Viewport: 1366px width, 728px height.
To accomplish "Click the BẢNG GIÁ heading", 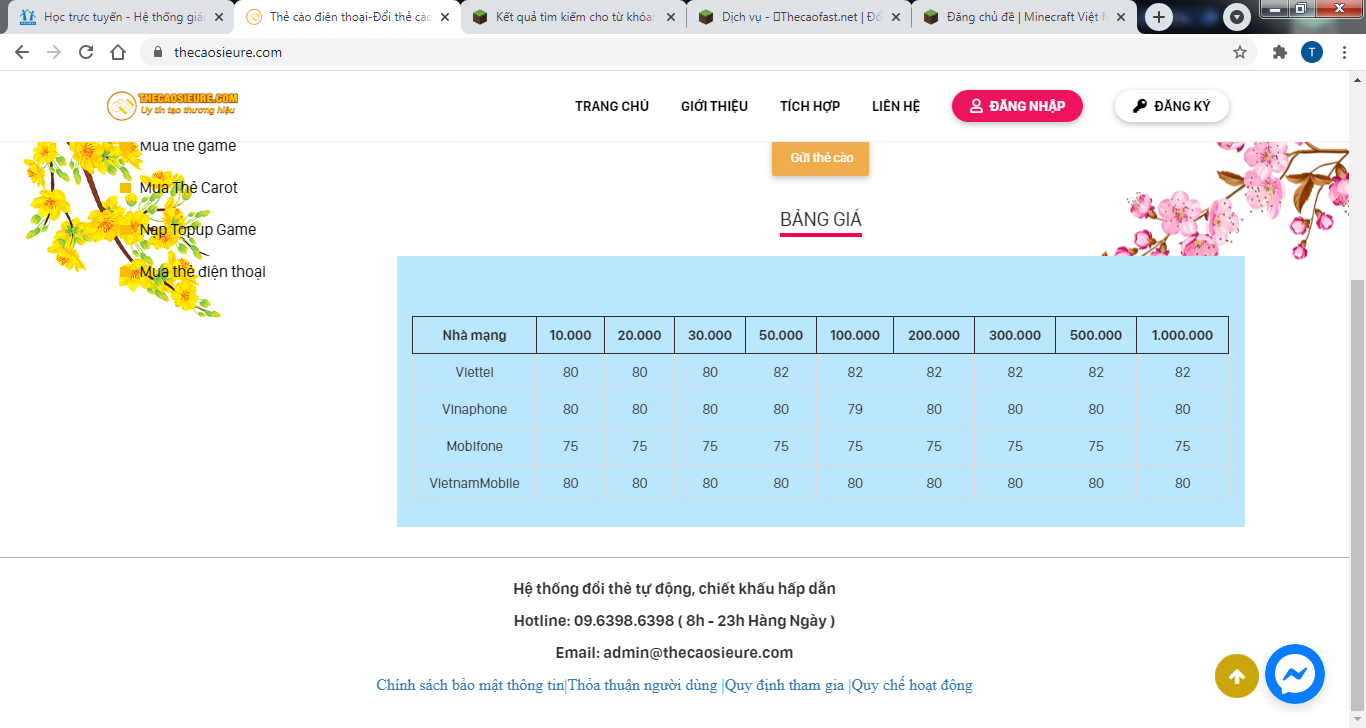I will [x=821, y=220].
